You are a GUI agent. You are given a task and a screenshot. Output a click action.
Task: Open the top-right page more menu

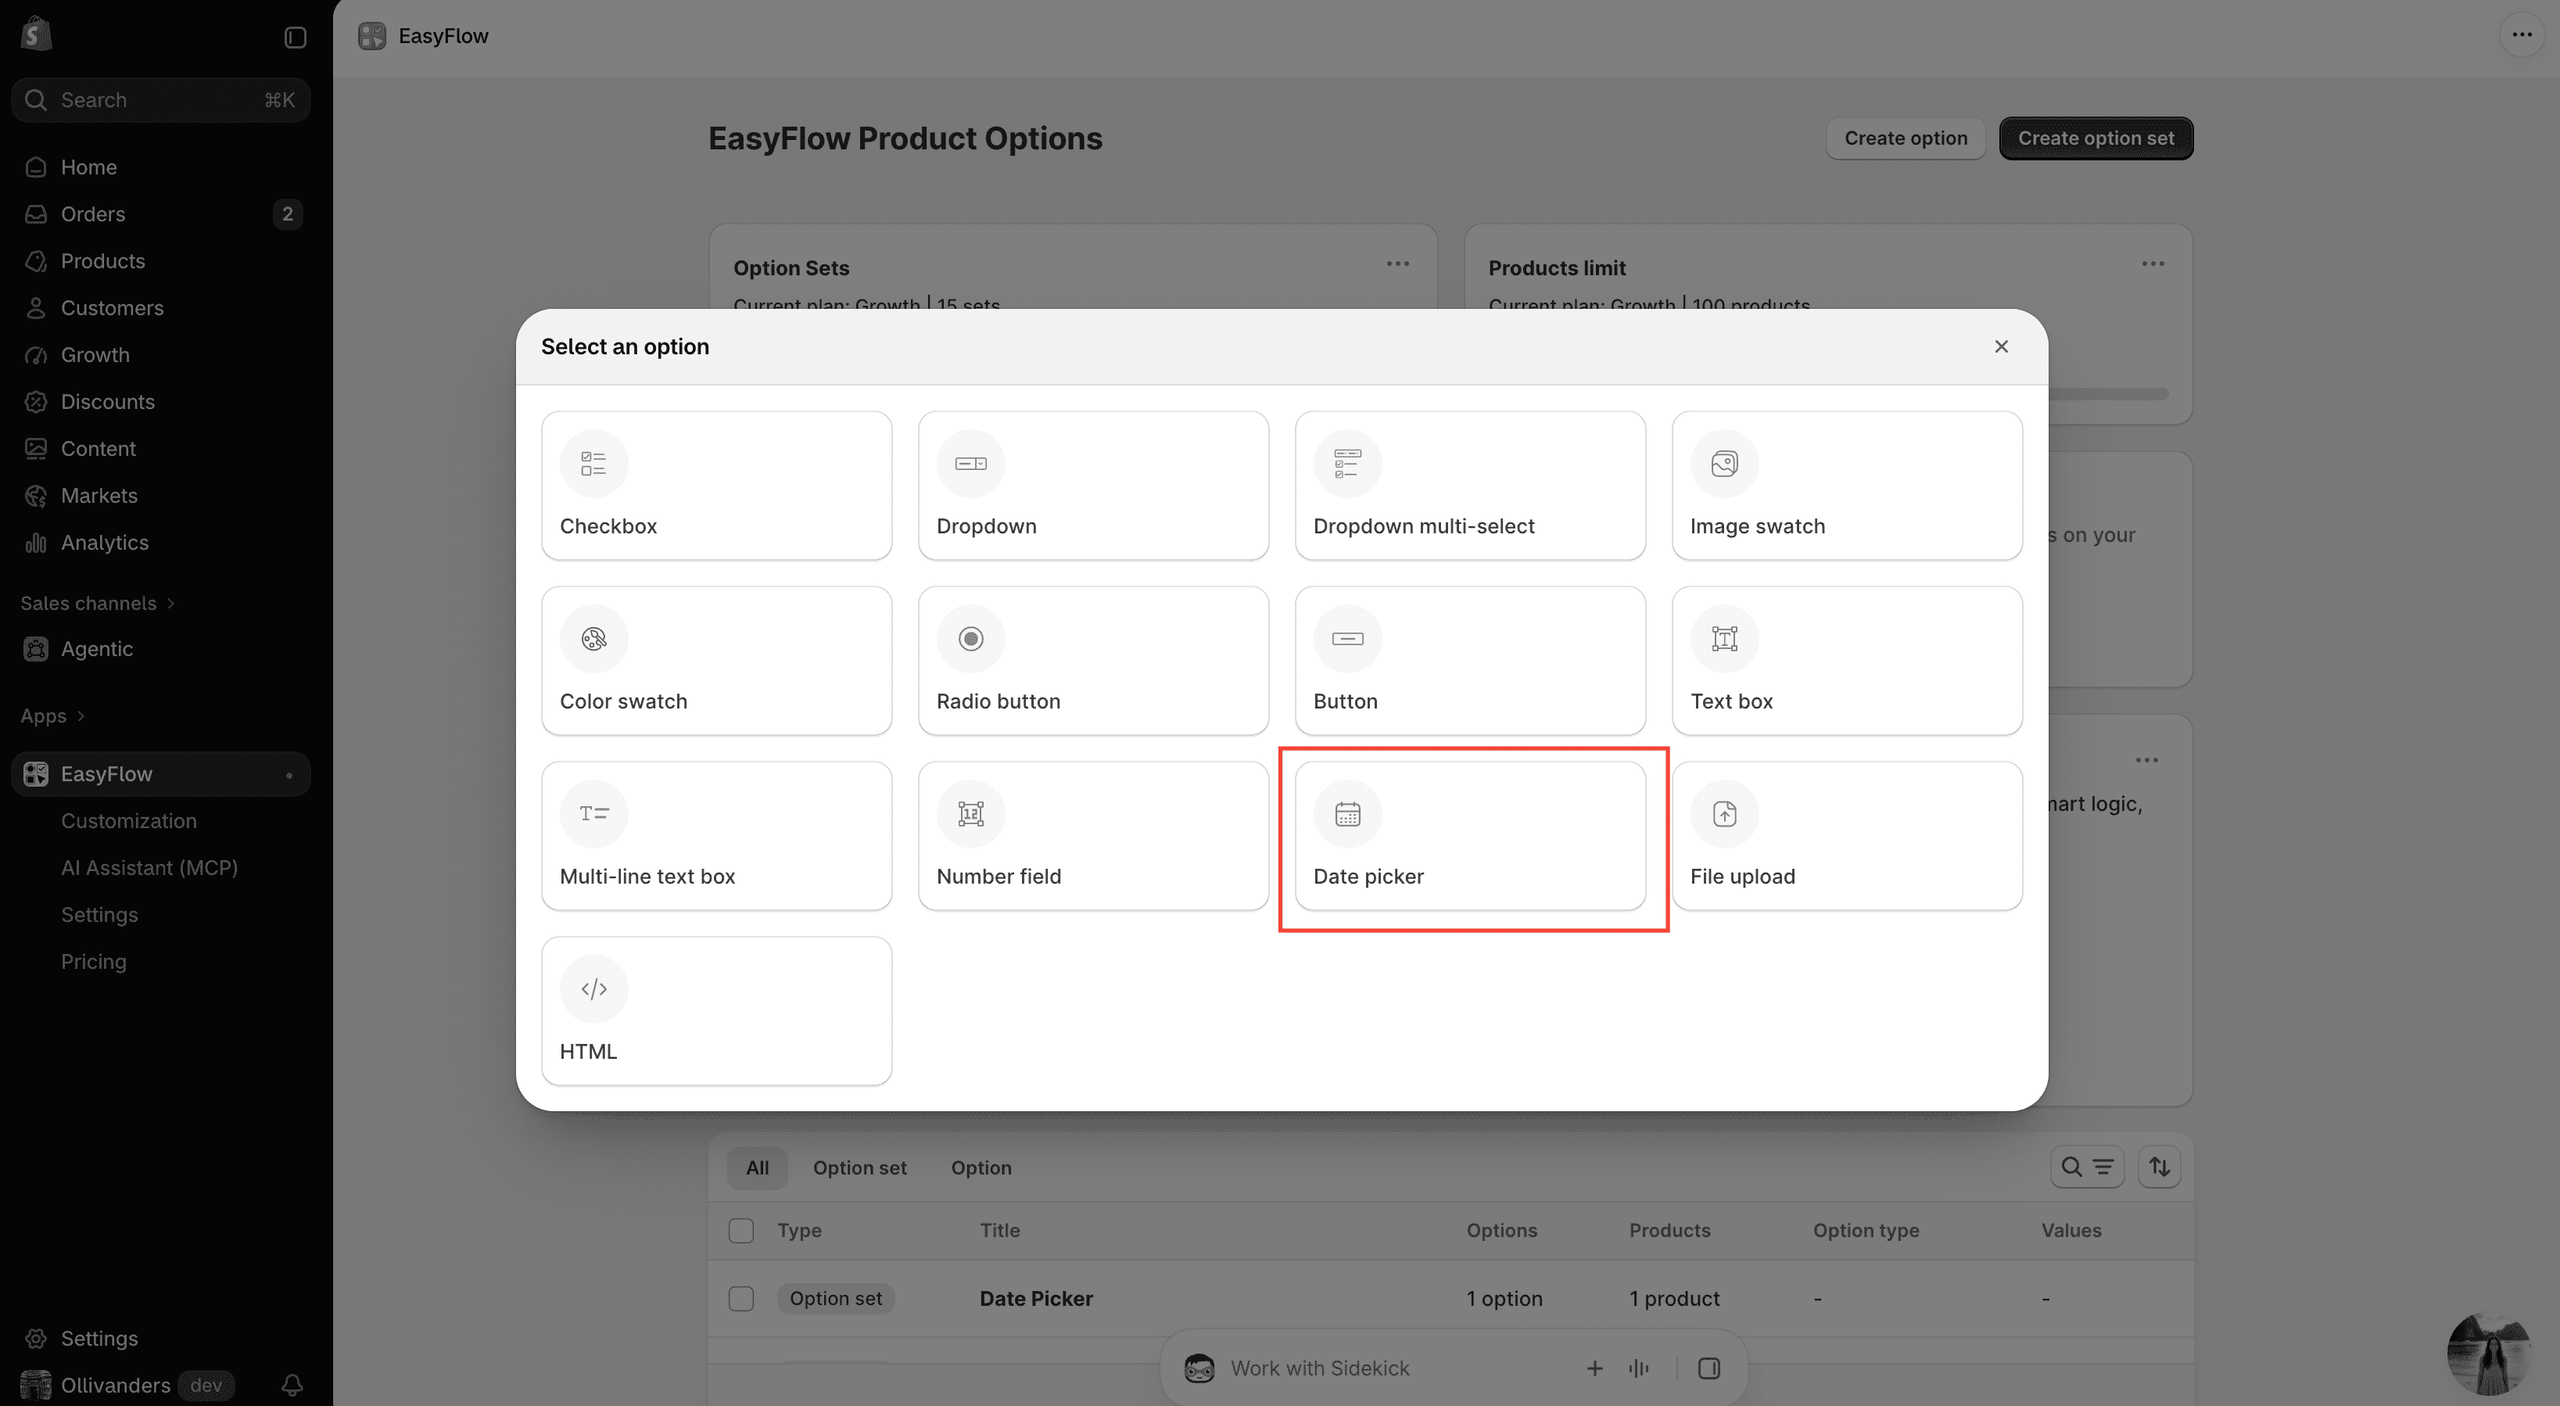point(2522,35)
